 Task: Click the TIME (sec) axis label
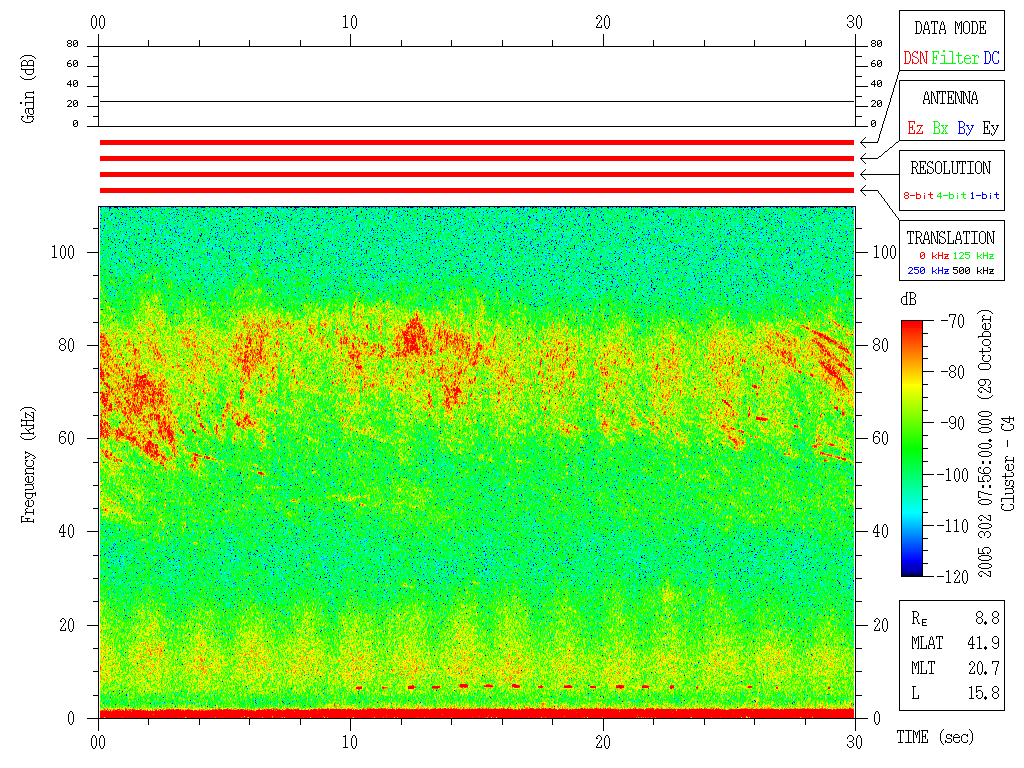coord(934,738)
